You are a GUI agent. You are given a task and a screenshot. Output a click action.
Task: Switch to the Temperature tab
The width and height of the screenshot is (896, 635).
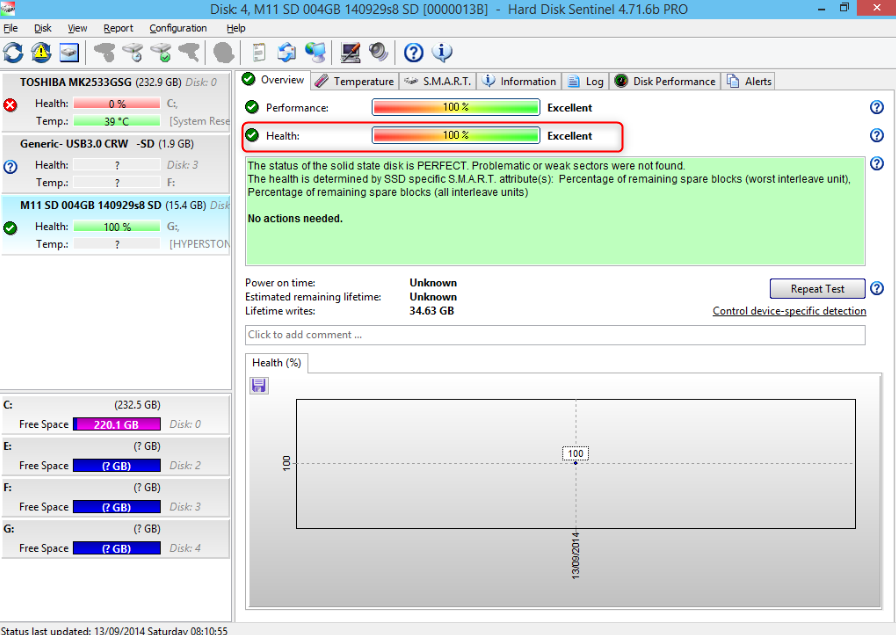coord(355,81)
